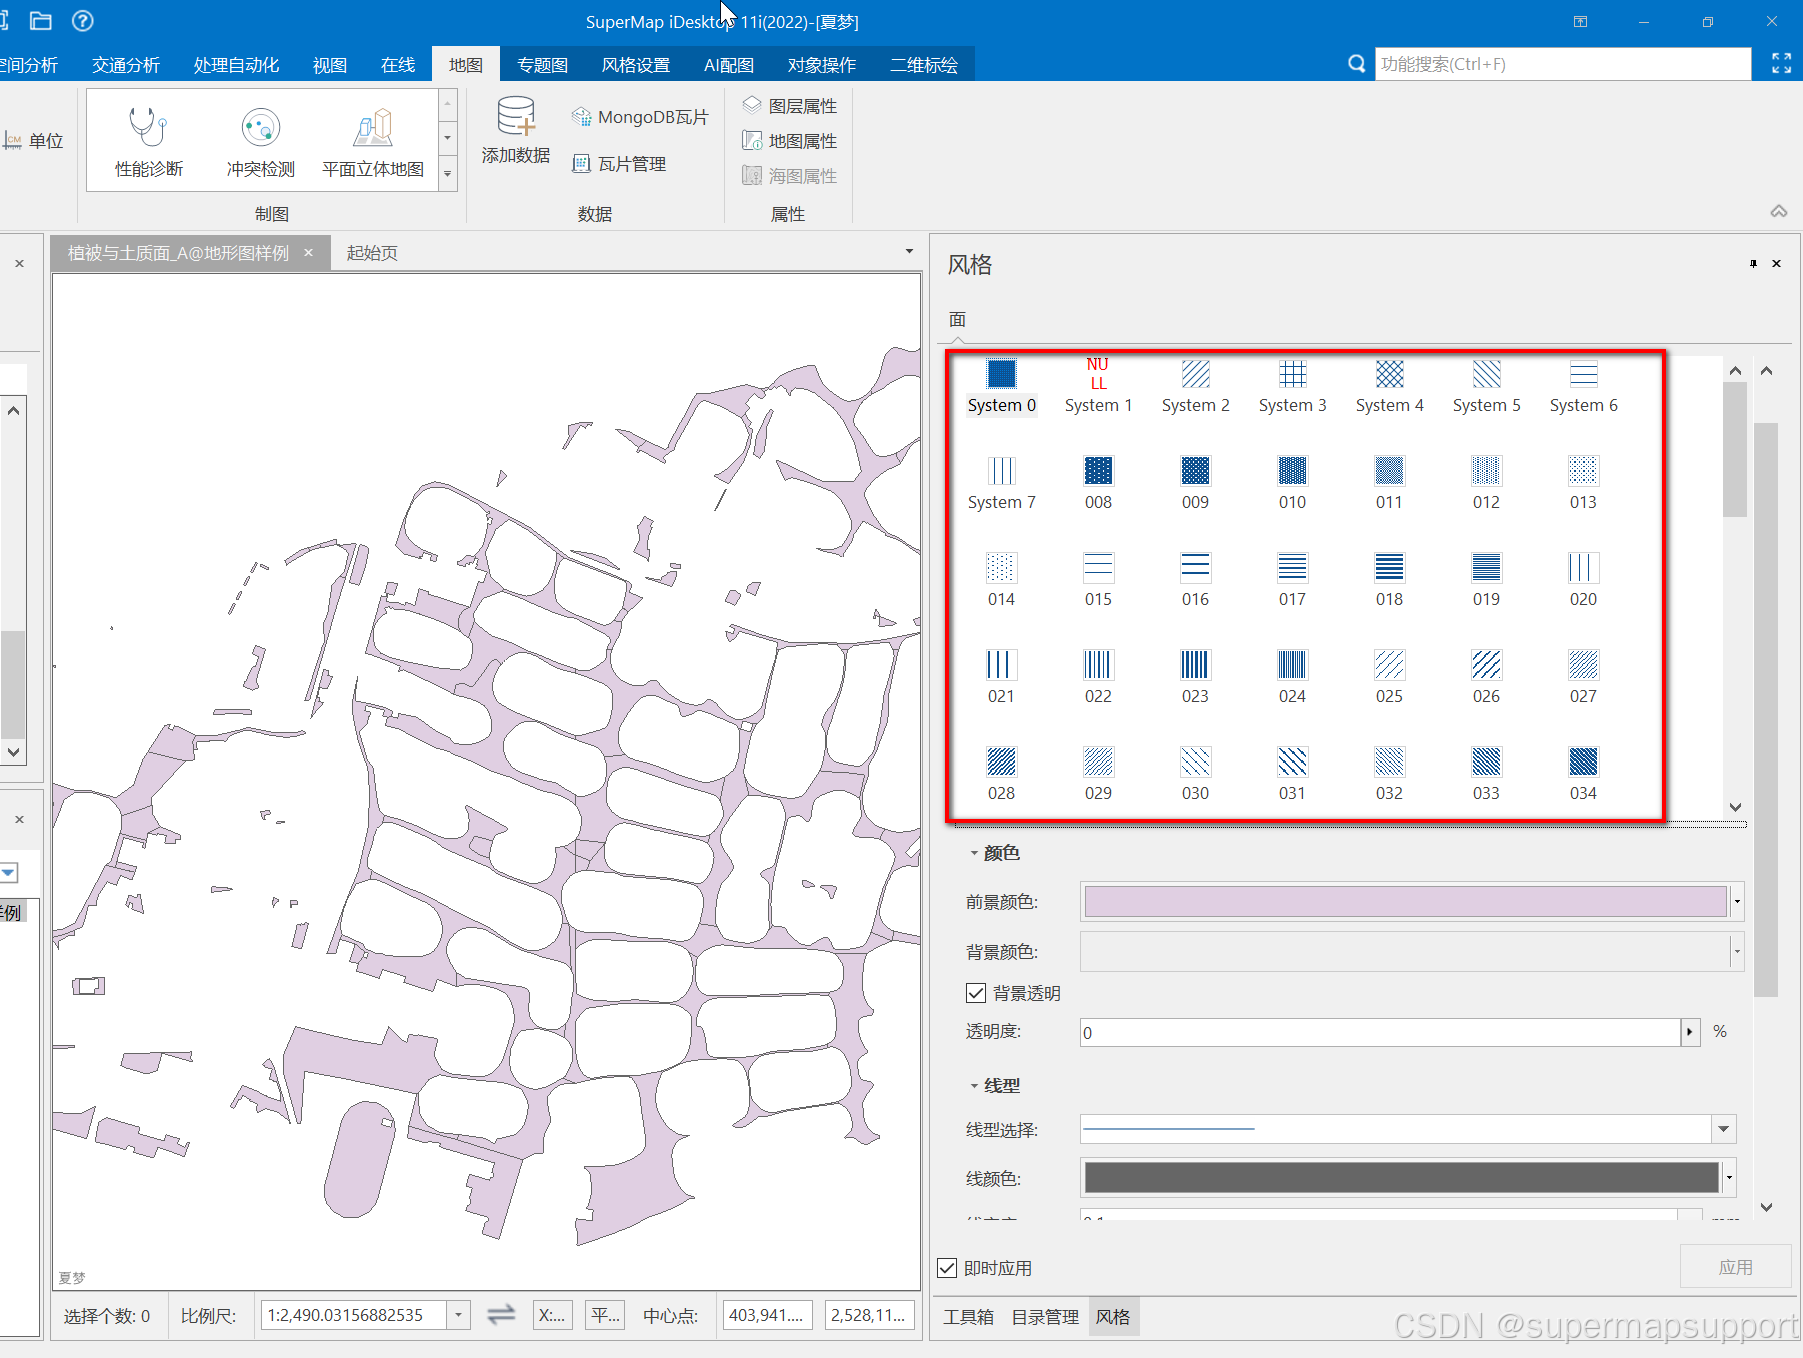The image size is (1803, 1358).
Task: Click the swap arrows icon in status bar
Action: coord(501,1314)
